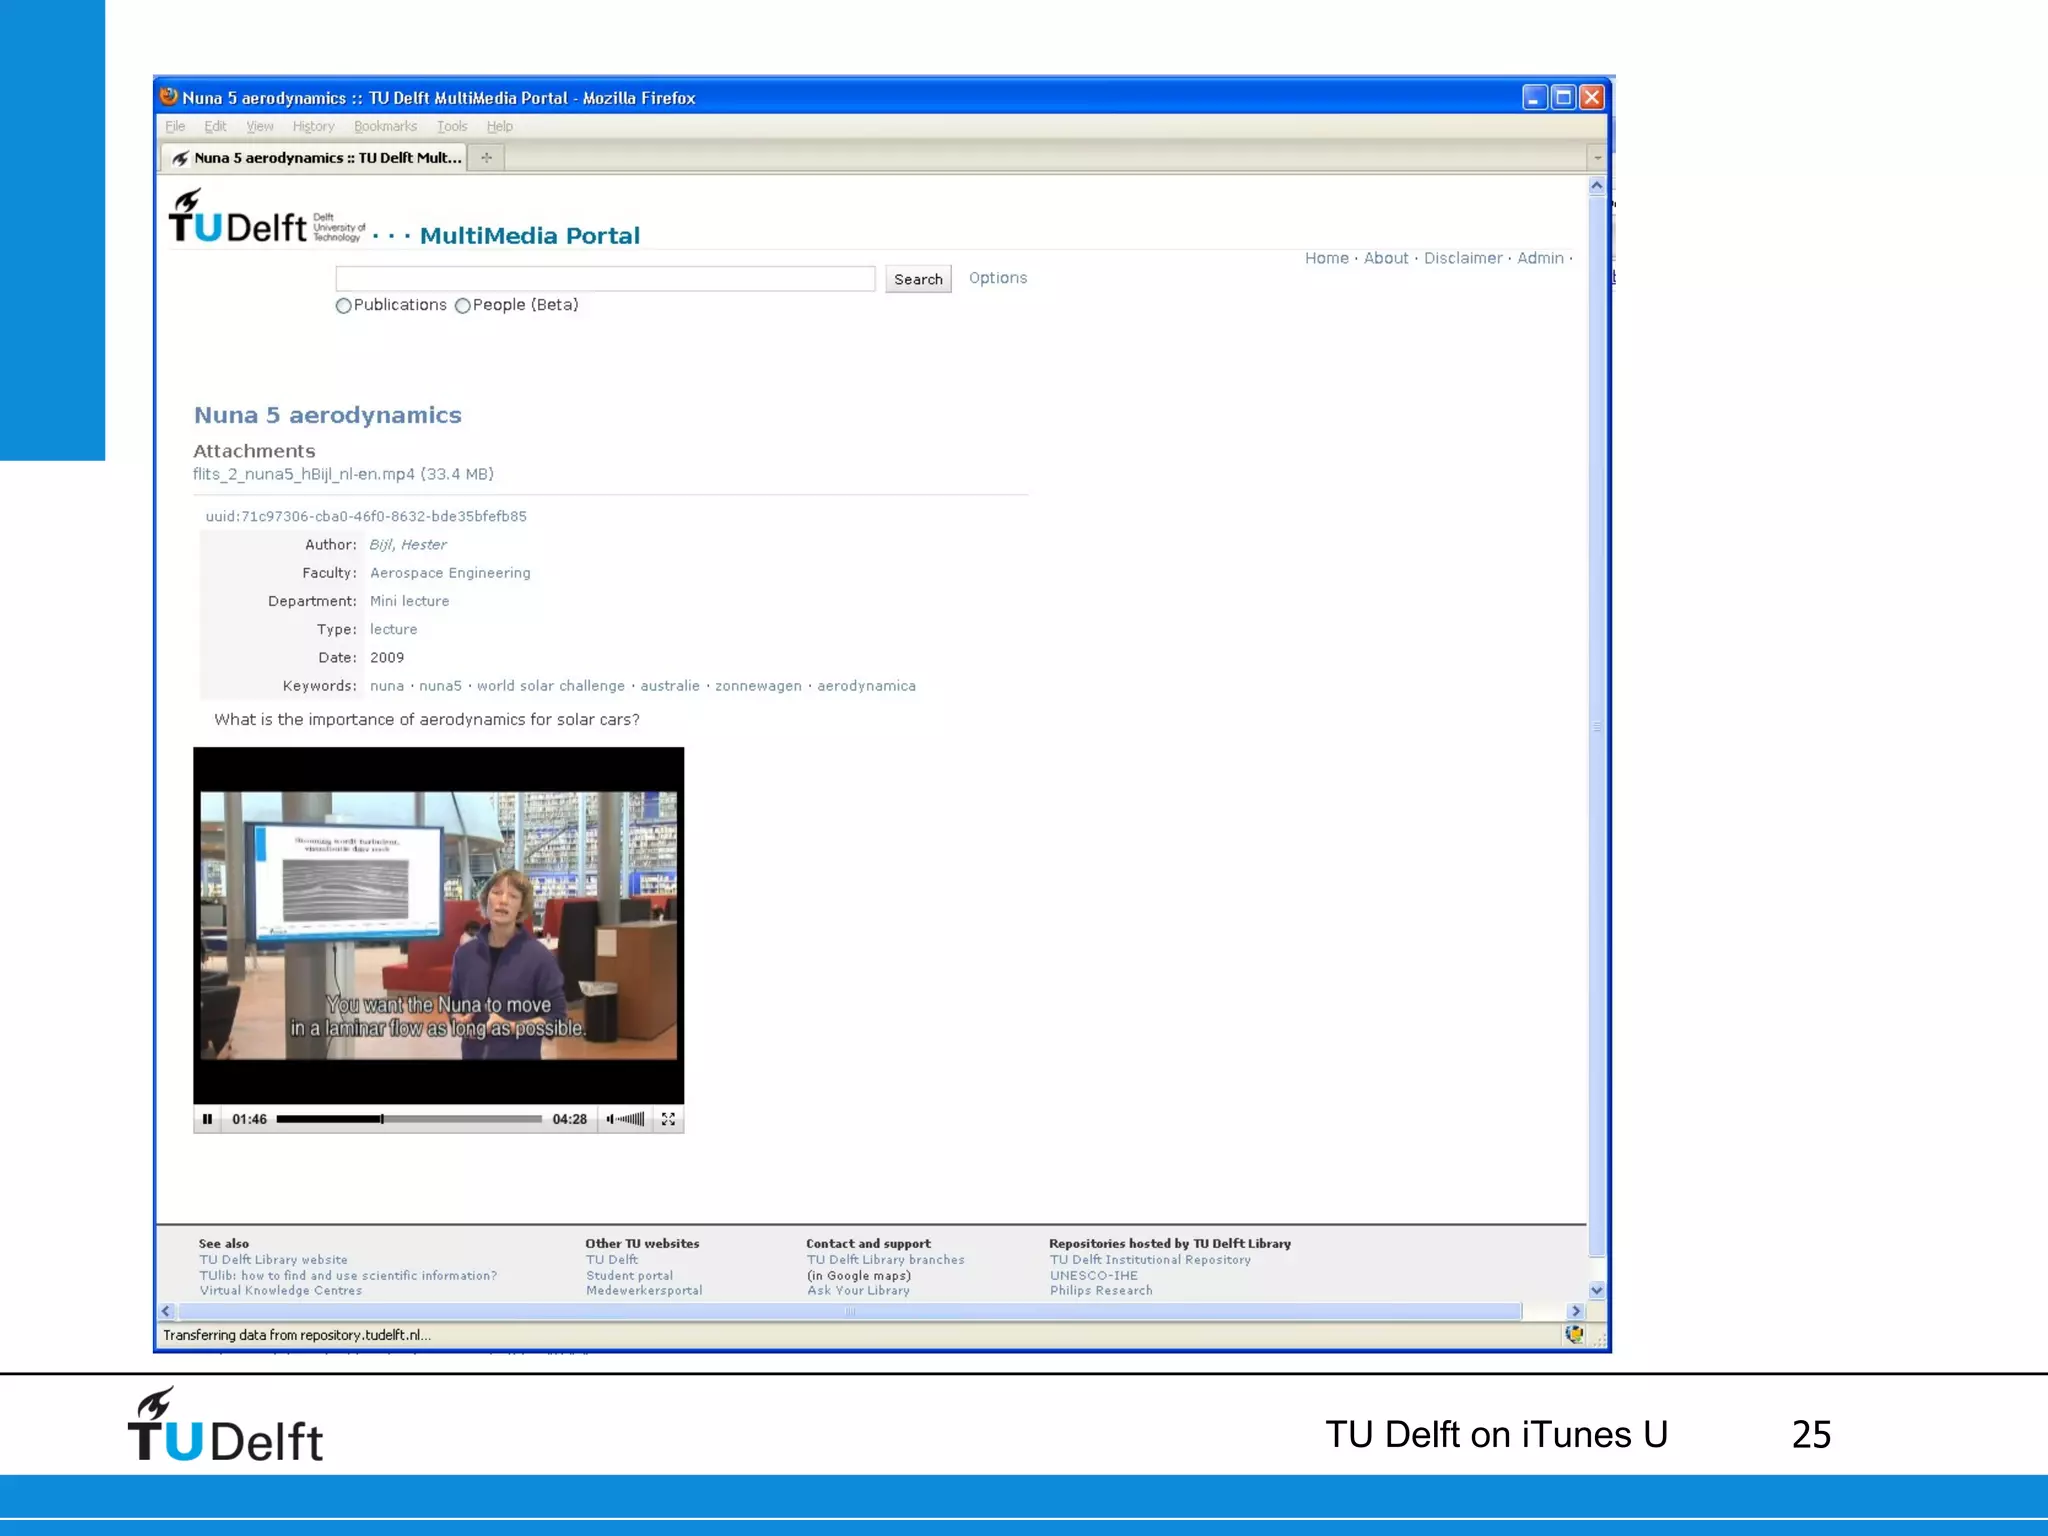
Task: Select the People (Beta) radio button
Action: pyautogui.click(x=462, y=306)
